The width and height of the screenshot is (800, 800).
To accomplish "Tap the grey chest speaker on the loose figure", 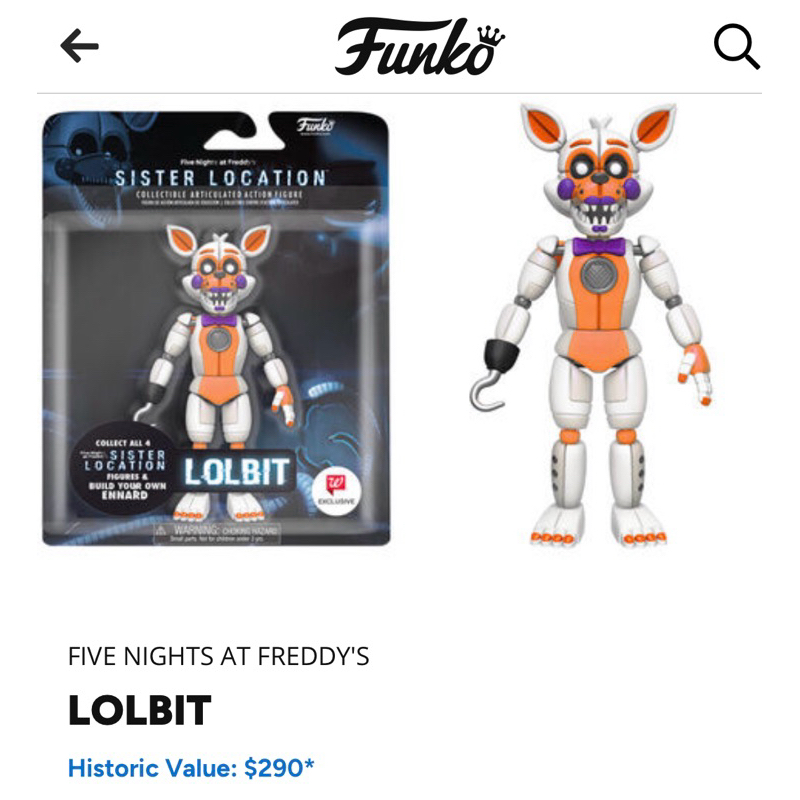I will pyautogui.click(x=598, y=276).
